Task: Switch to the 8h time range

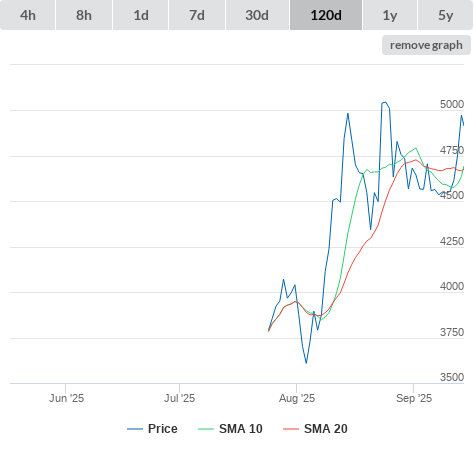Action: pyautogui.click(x=84, y=15)
